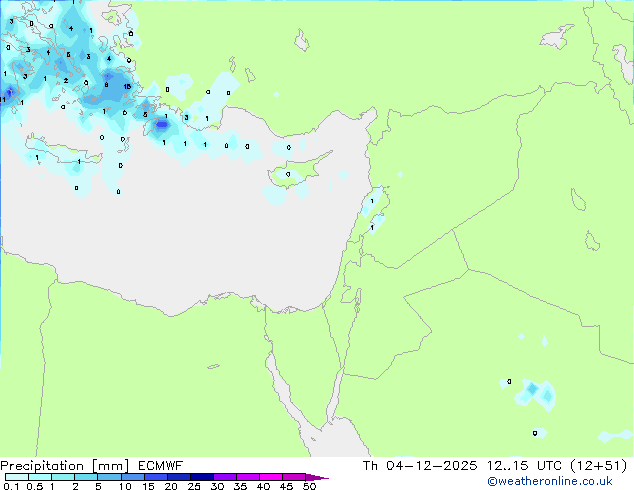This screenshot has height=490, width=634.
Task: Select the 0.5–1 mm legend color box
Action: click(40, 477)
